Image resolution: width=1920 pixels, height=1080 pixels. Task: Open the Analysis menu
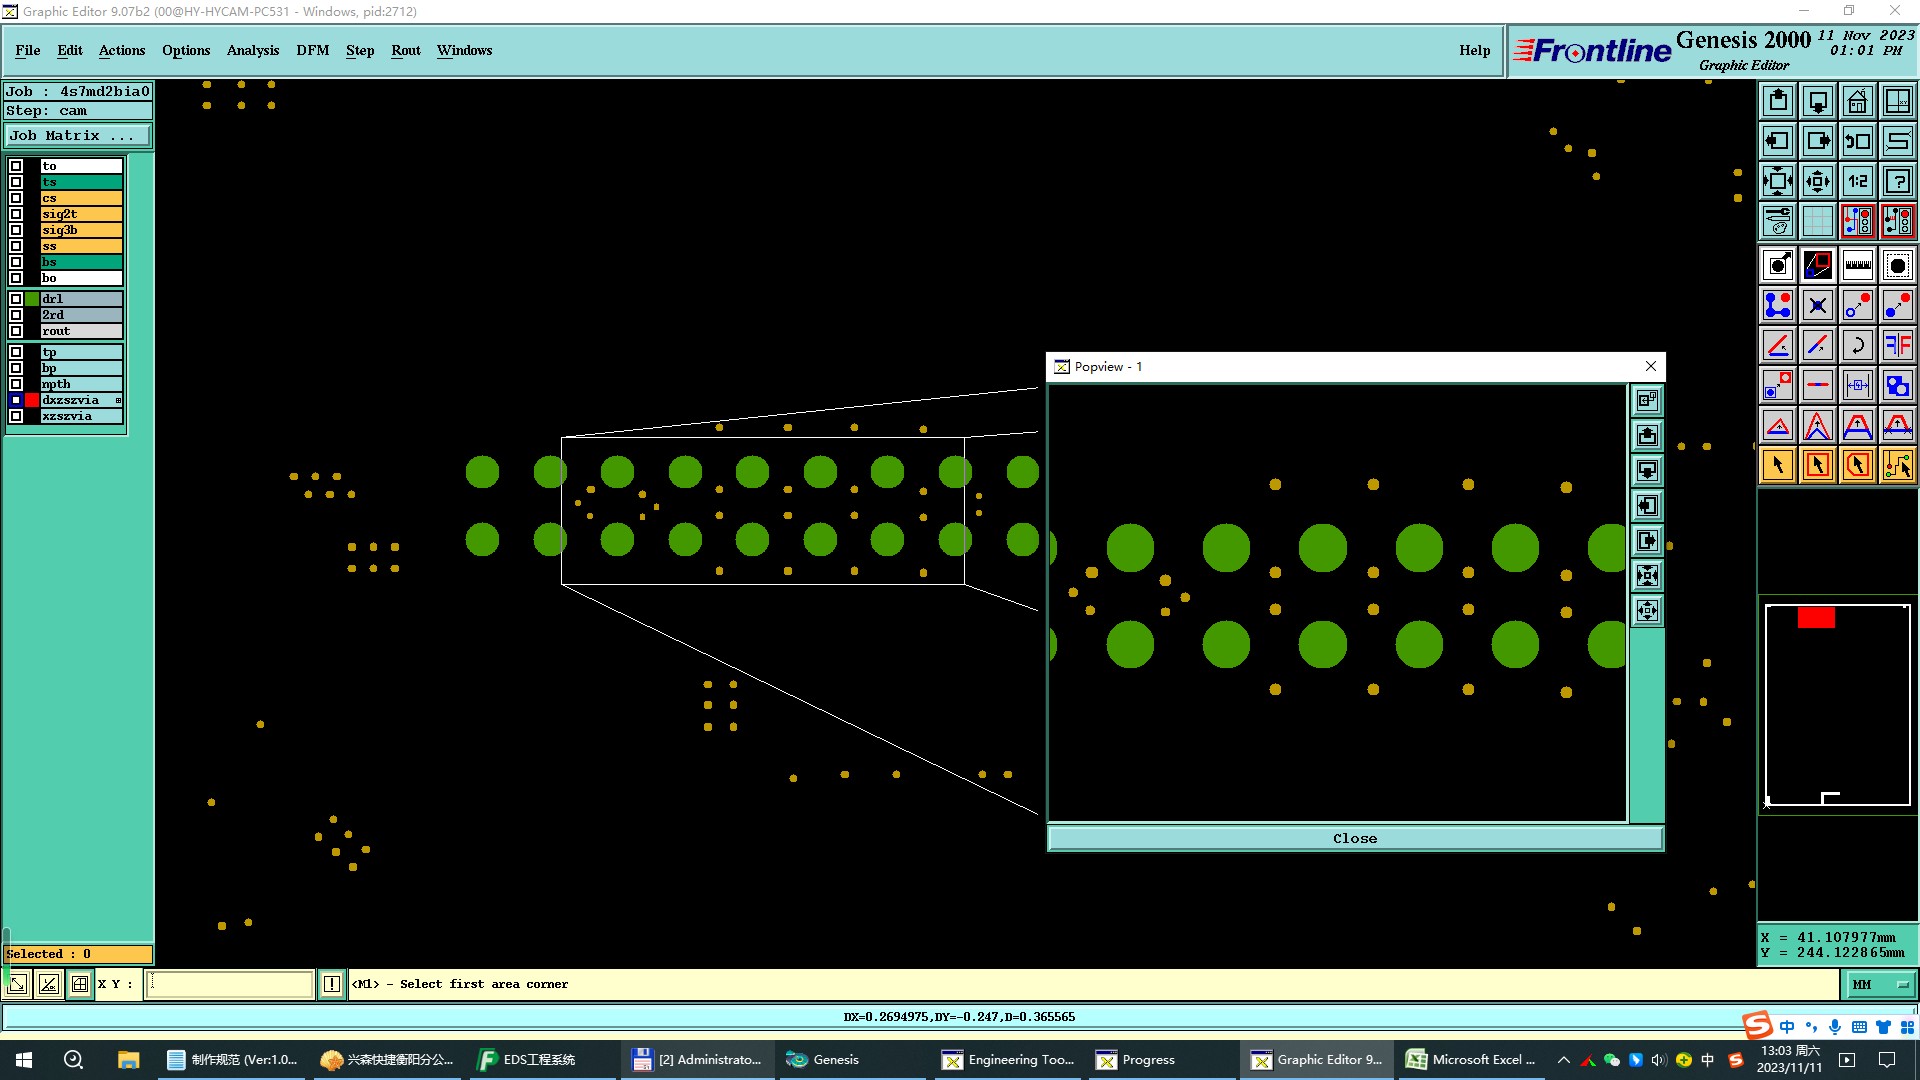click(252, 50)
